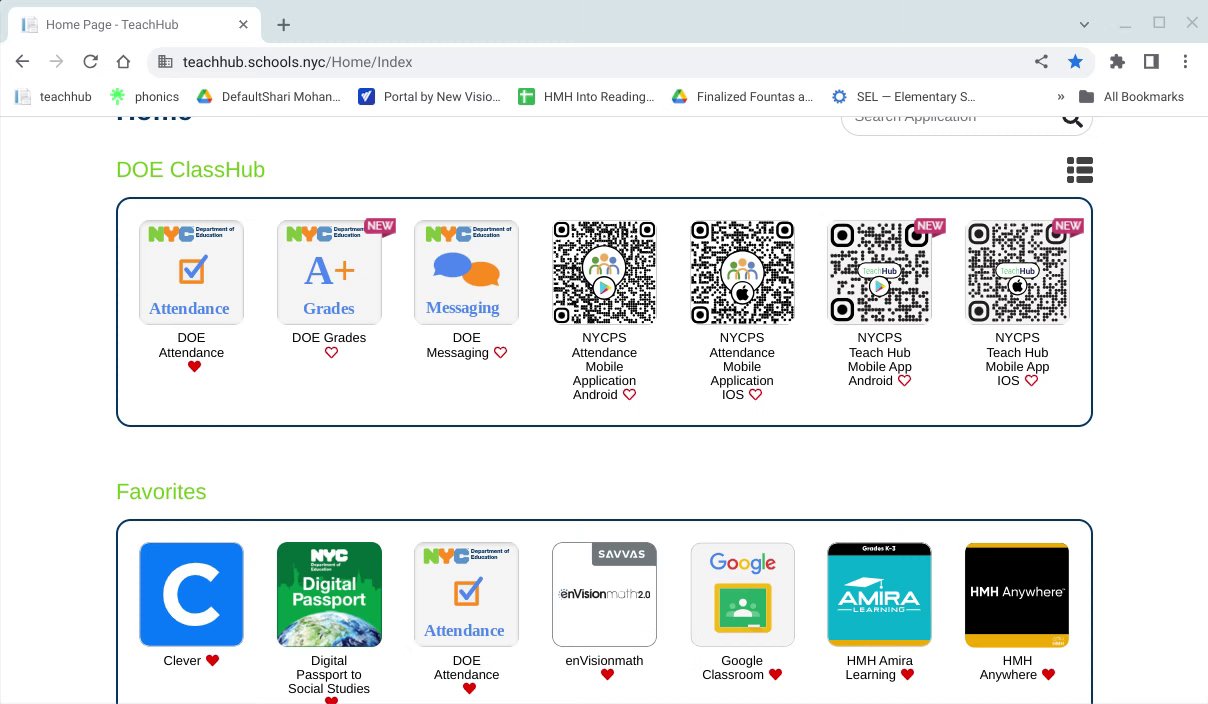Open HMH Into Reading bookmark

click(x=587, y=97)
